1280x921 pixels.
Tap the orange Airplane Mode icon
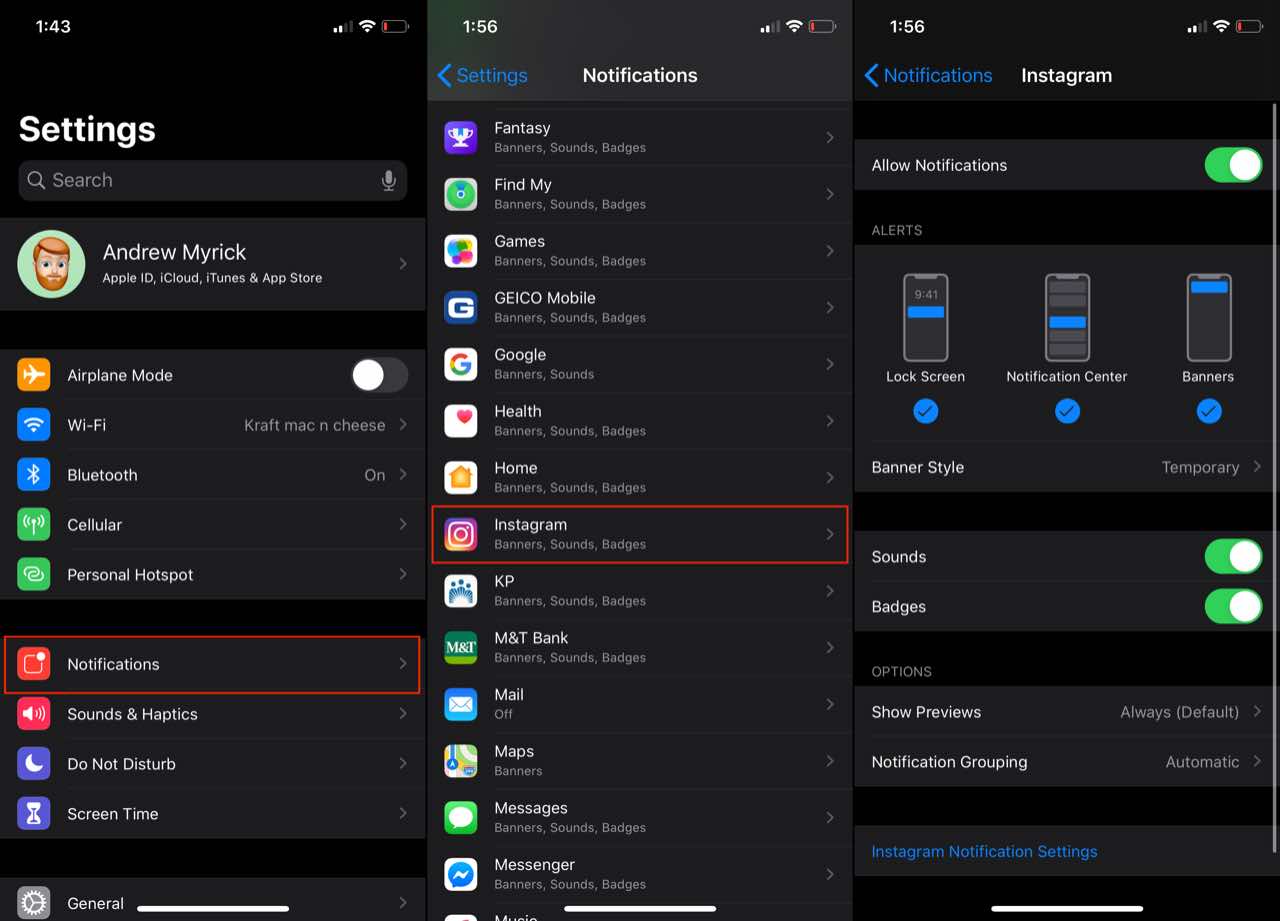point(33,374)
